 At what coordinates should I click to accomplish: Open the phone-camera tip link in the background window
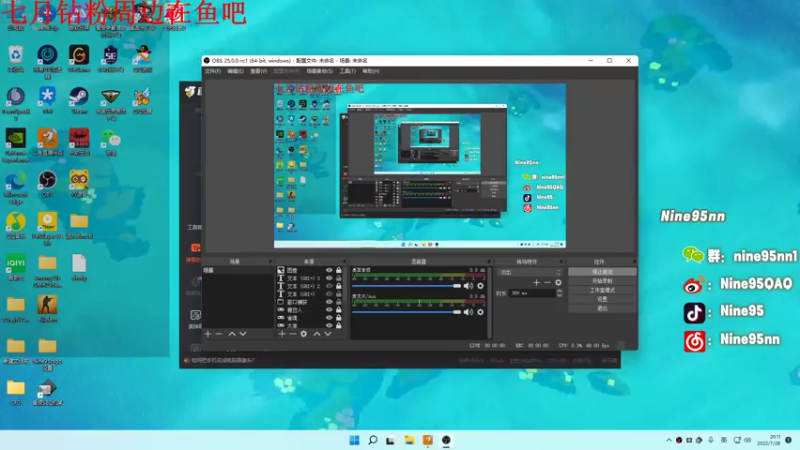[222, 360]
